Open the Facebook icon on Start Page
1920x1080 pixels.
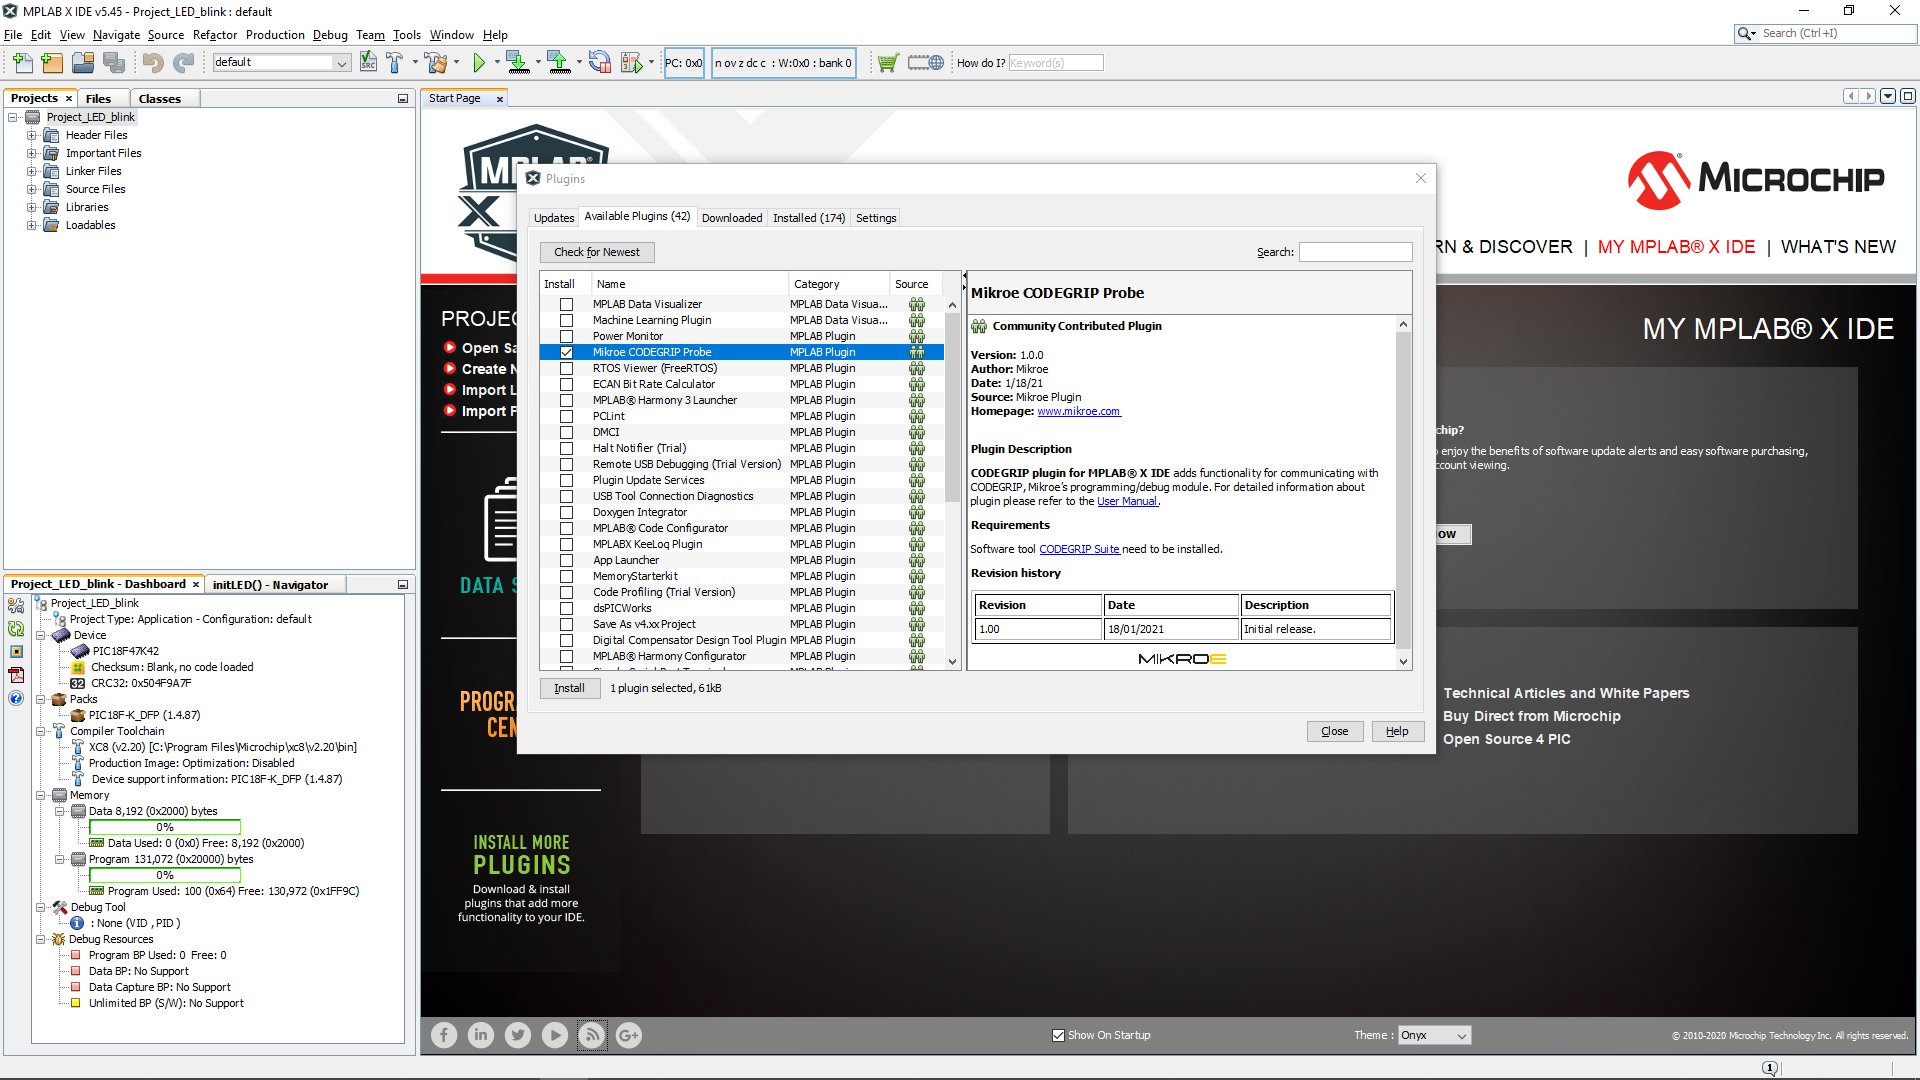444,1035
